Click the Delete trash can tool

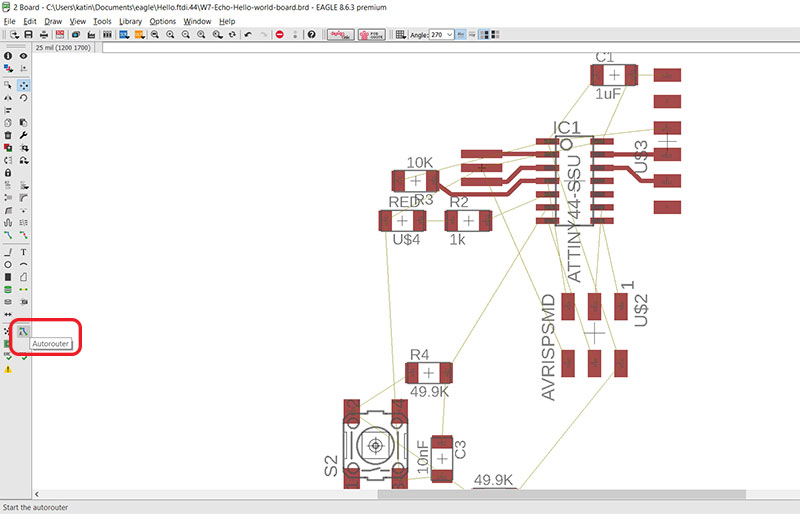8,135
